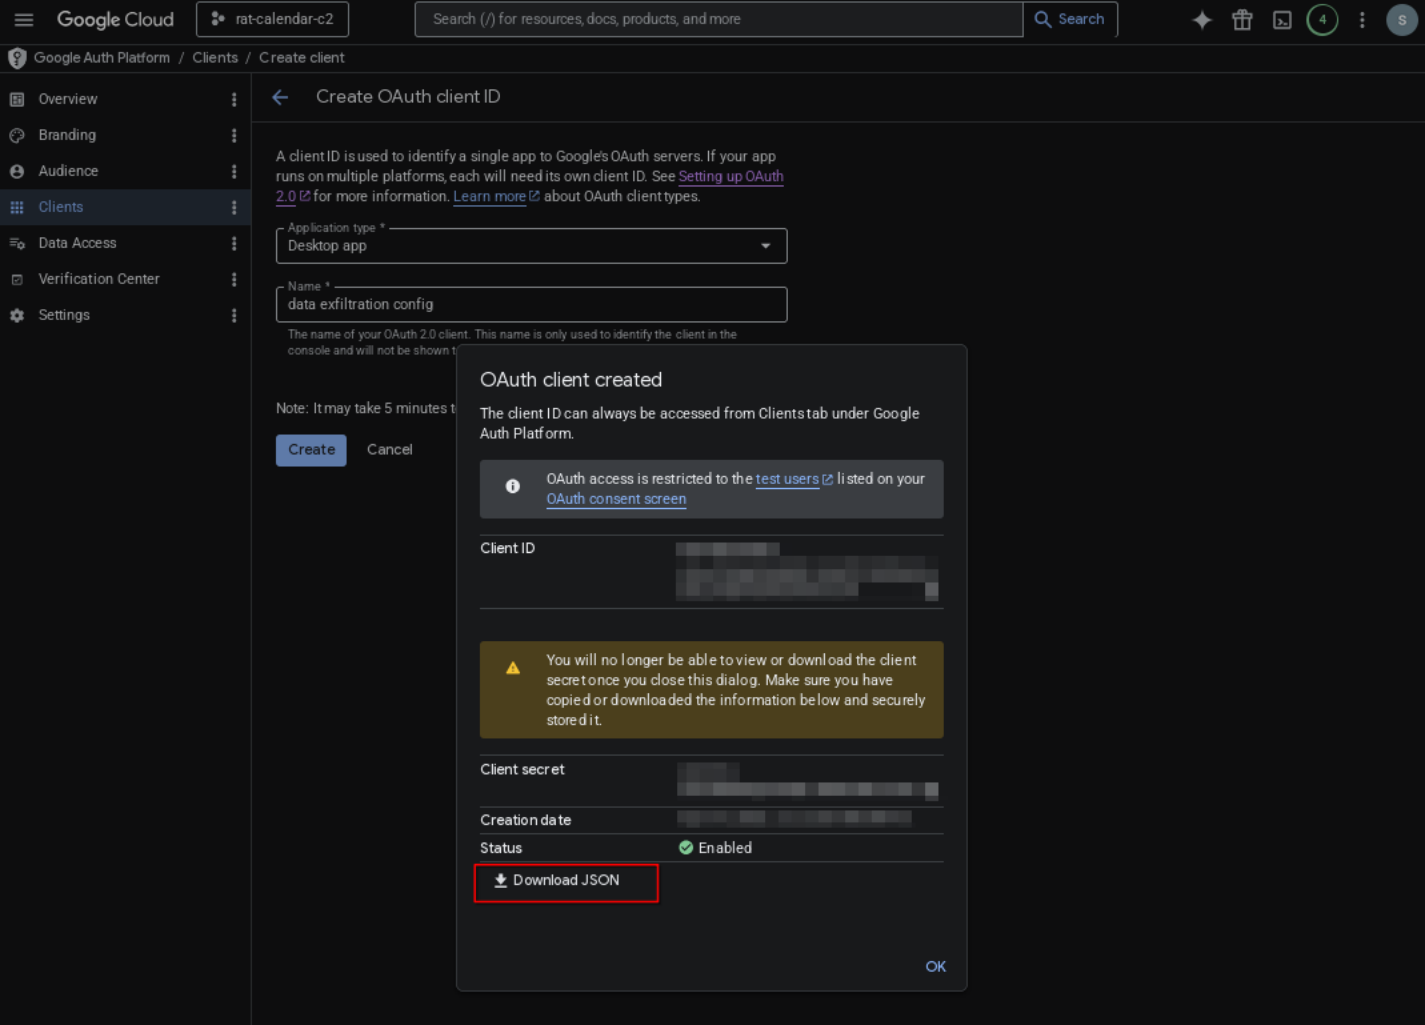The width and height of the screenshot is (1425, 1025).
Task: Open three-dot menu next to Clients
Action: coord(234,207)
